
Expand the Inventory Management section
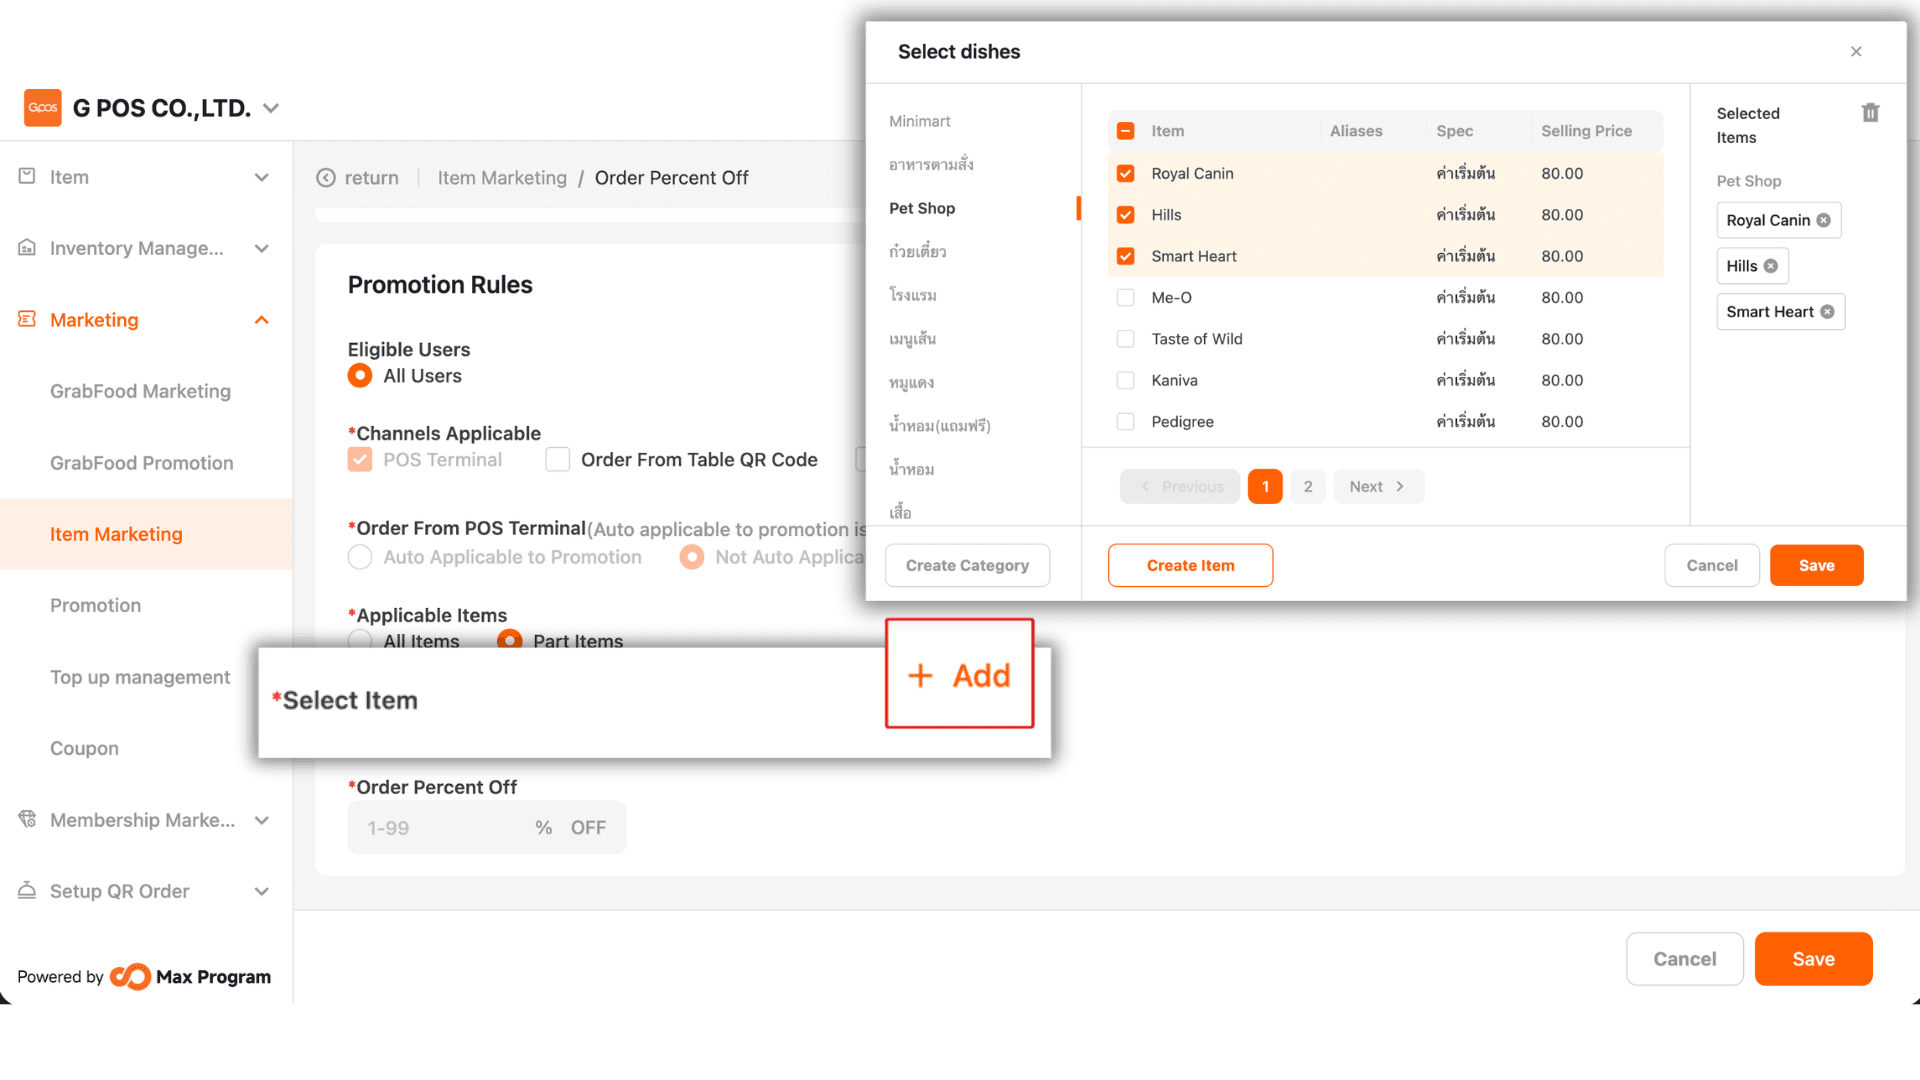(x=262, y=248)
